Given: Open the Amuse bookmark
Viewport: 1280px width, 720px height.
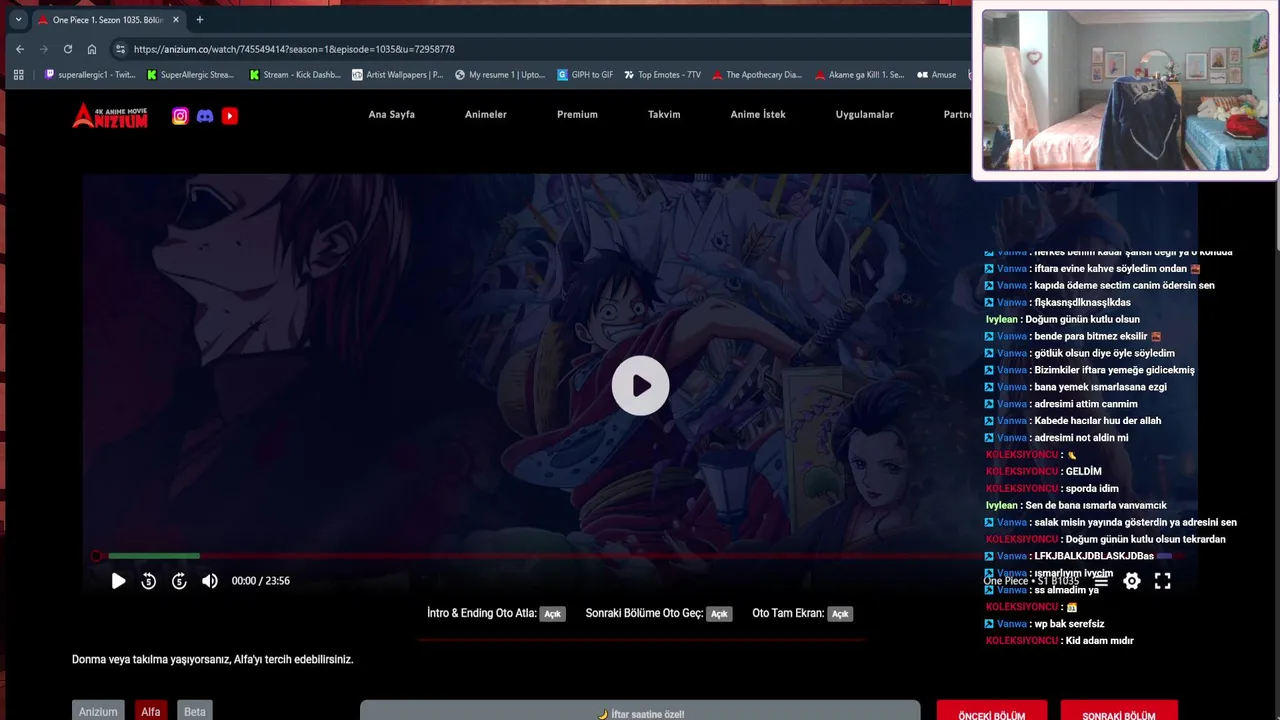Looking at the screenshot, I should 937,74.
